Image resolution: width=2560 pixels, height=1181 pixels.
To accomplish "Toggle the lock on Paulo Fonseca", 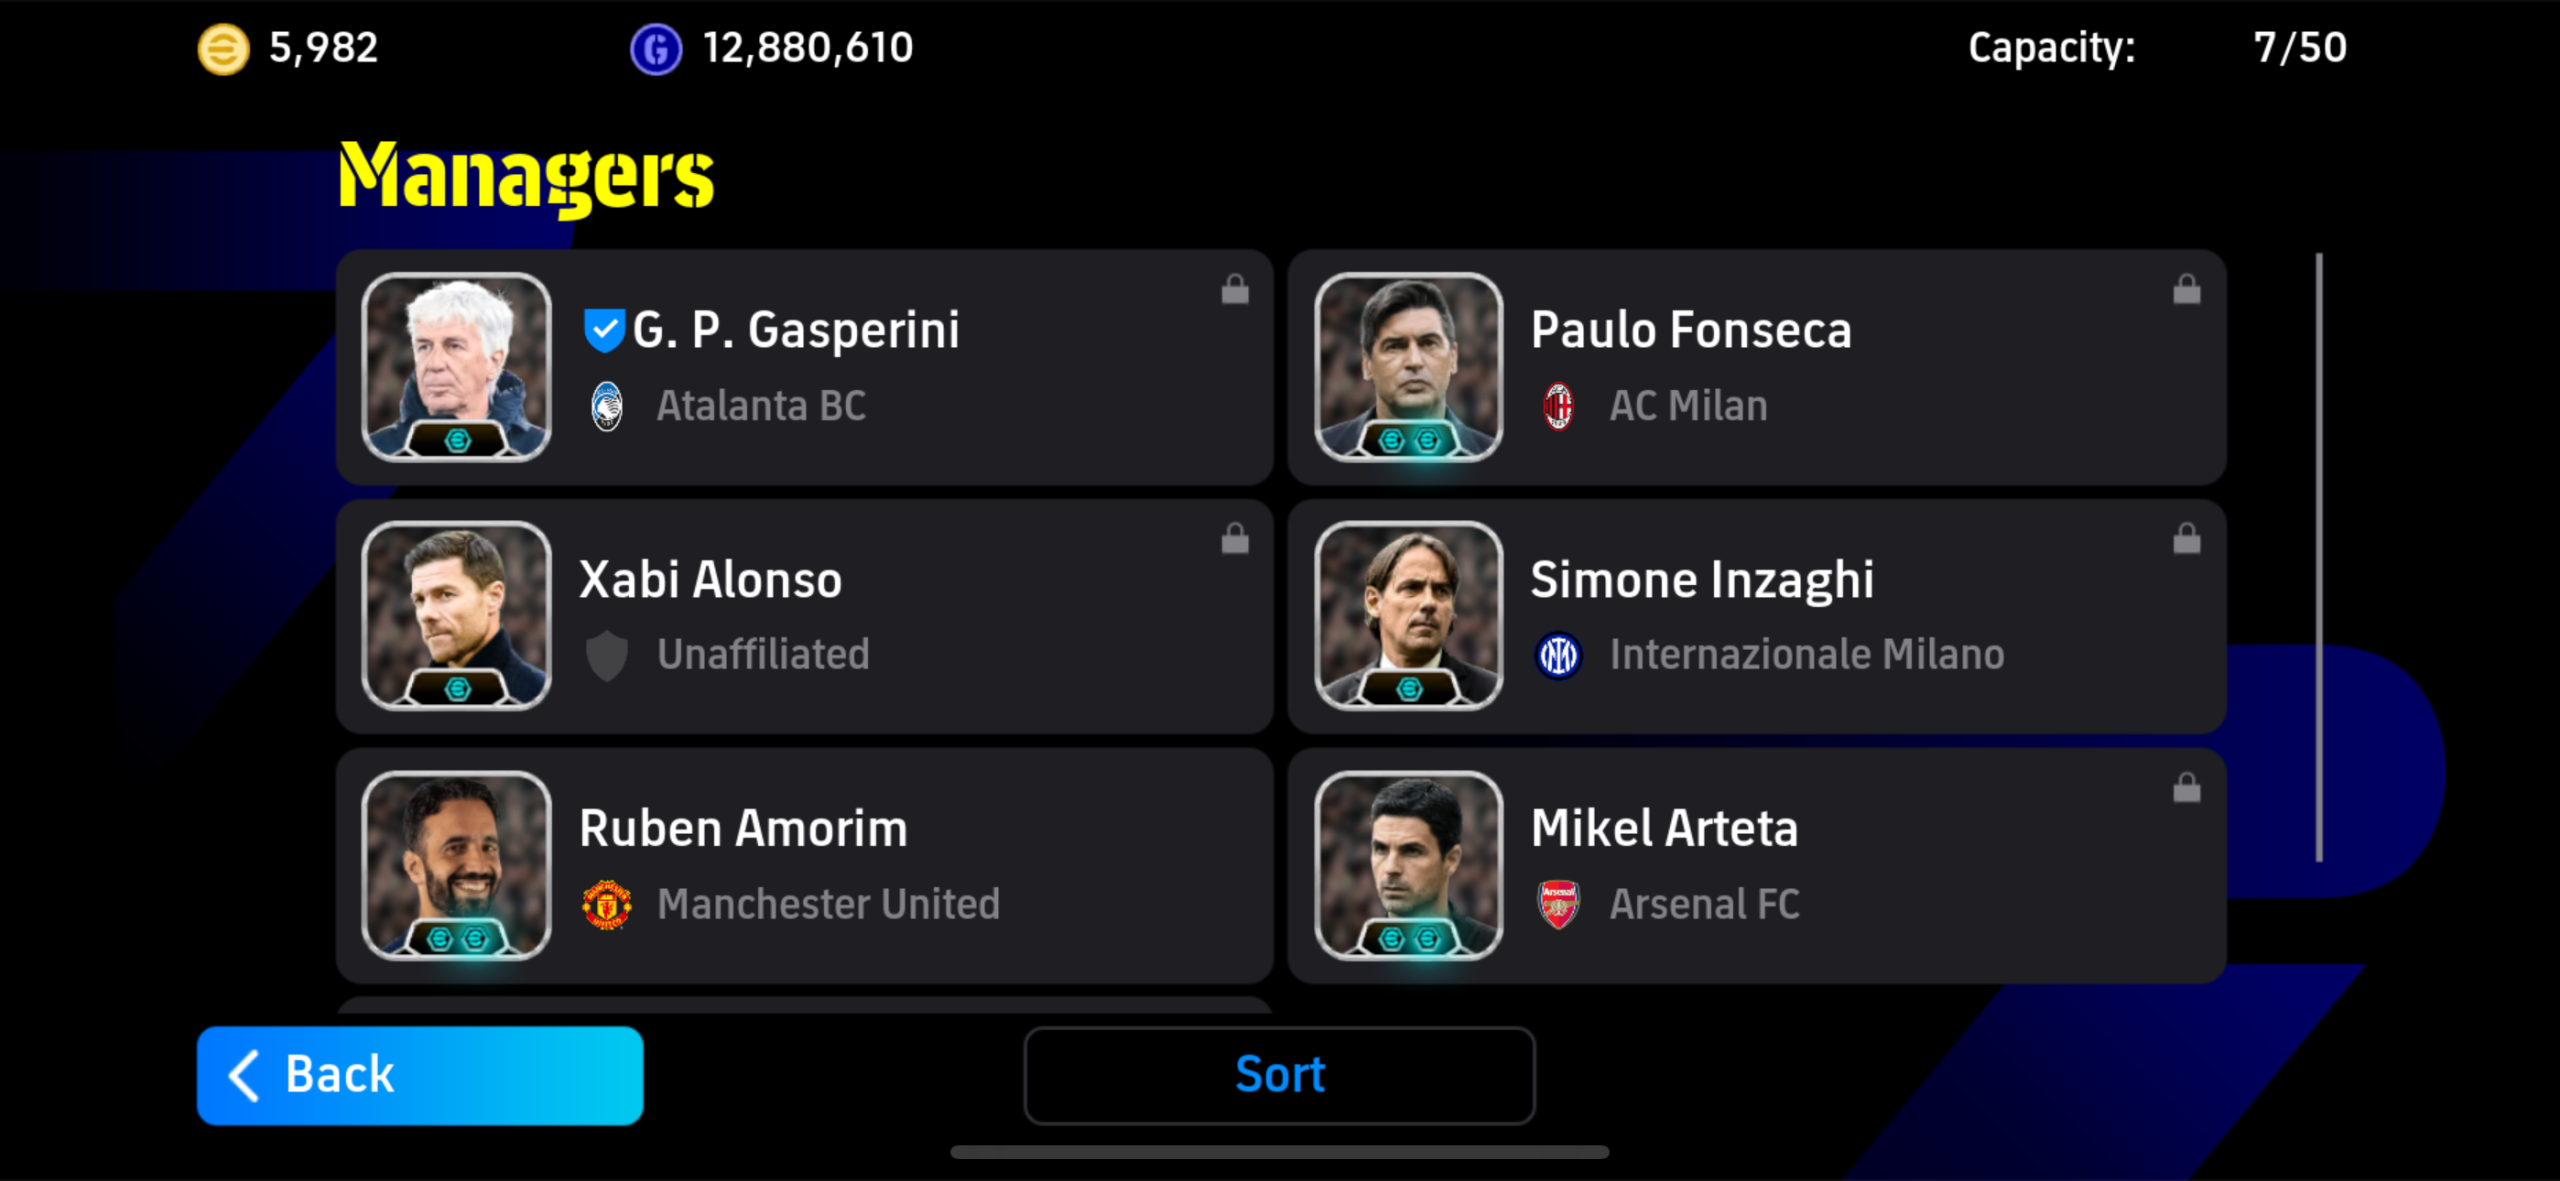I will (x=2187, y=290).
